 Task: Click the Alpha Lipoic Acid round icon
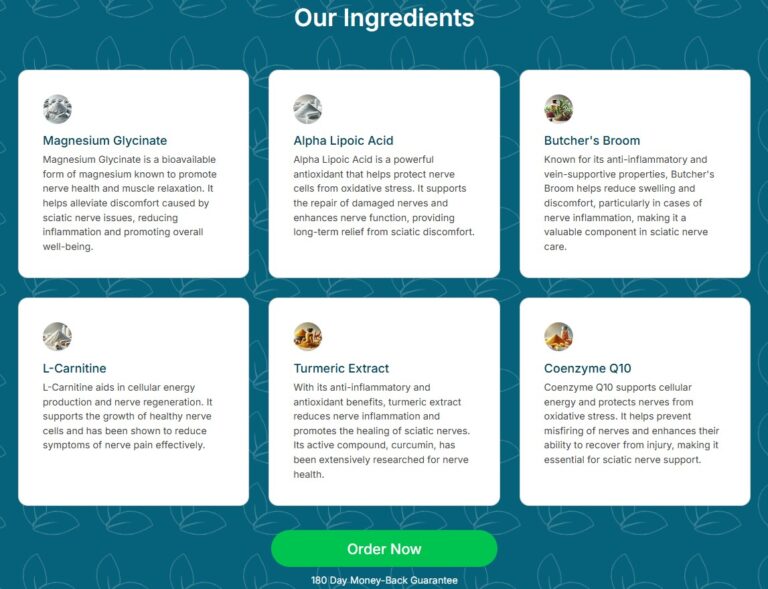307,109
